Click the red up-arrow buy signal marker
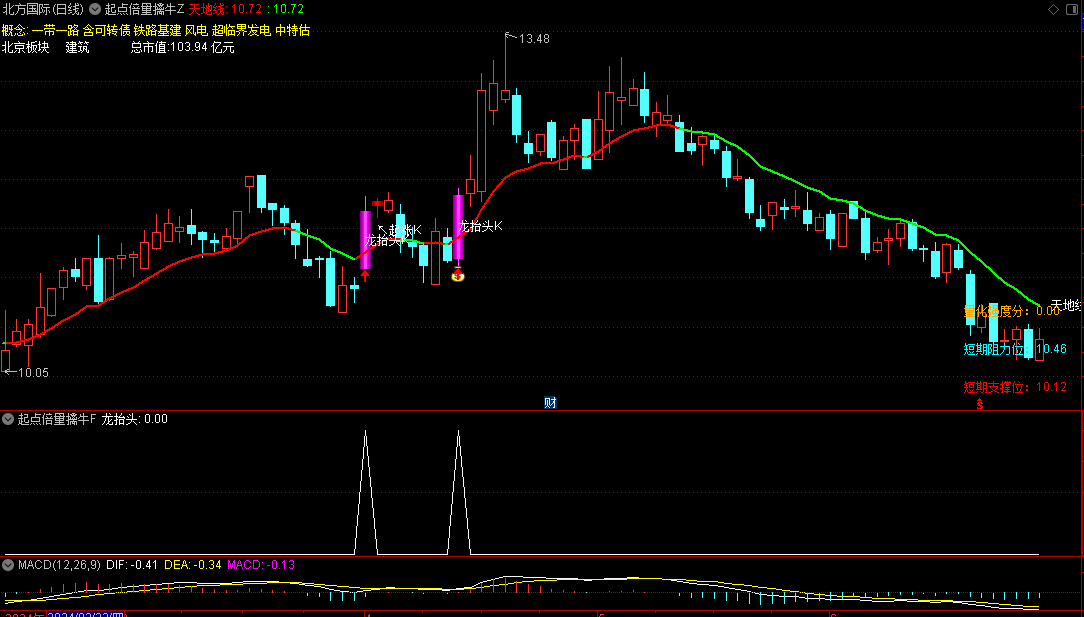 [x=365, y=276]
